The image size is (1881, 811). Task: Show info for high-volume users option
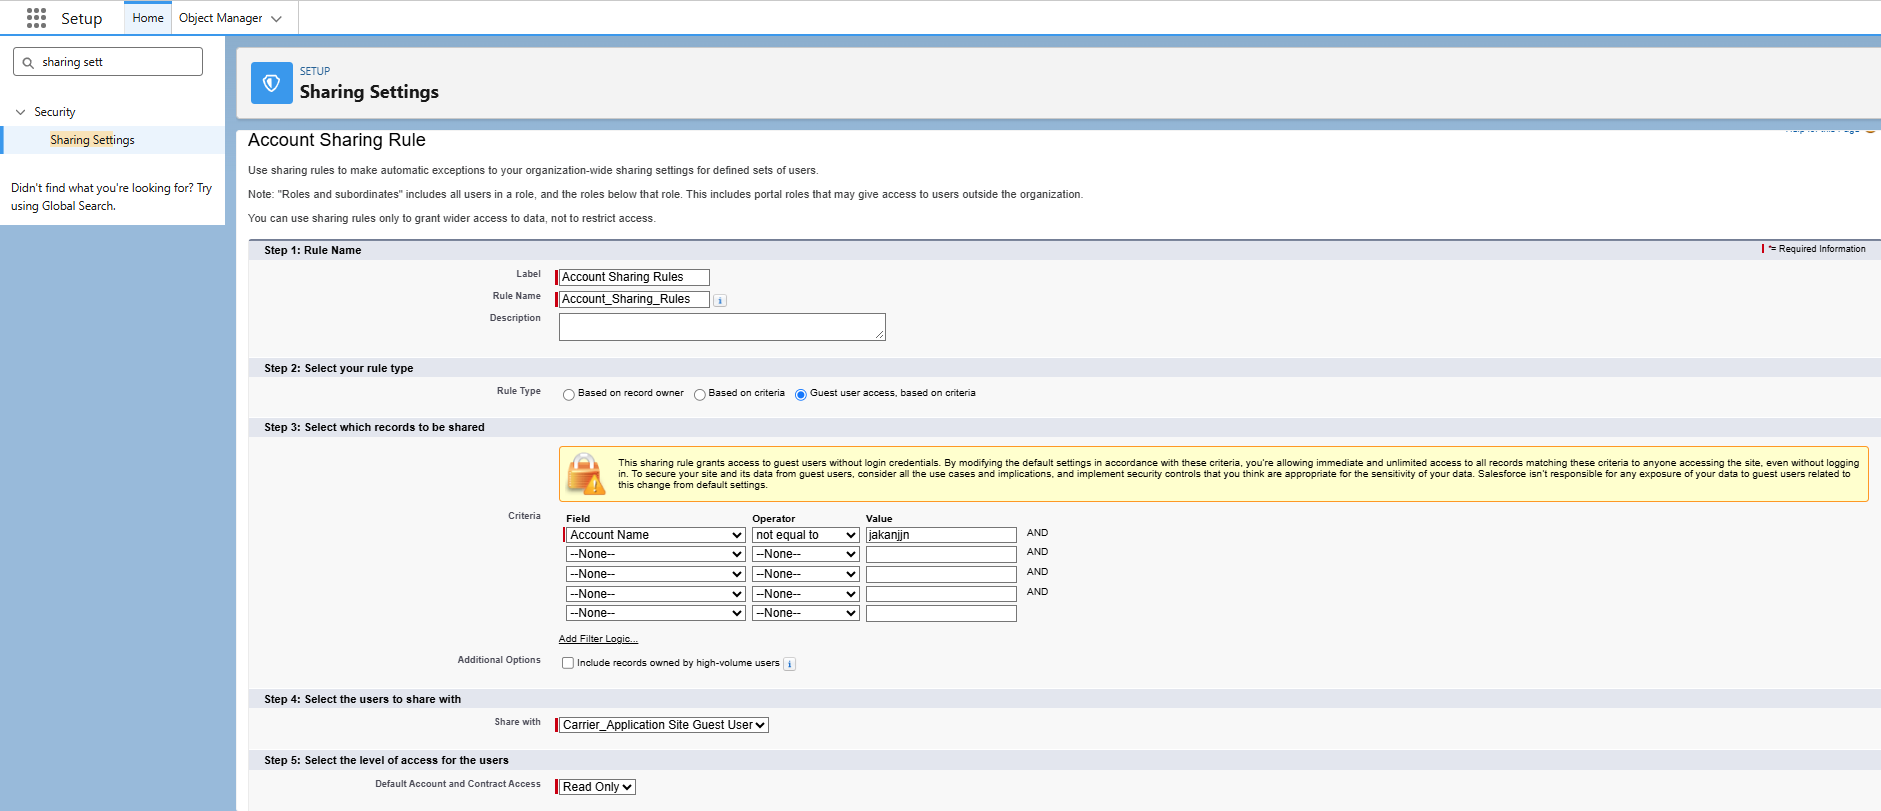point(789,664)
